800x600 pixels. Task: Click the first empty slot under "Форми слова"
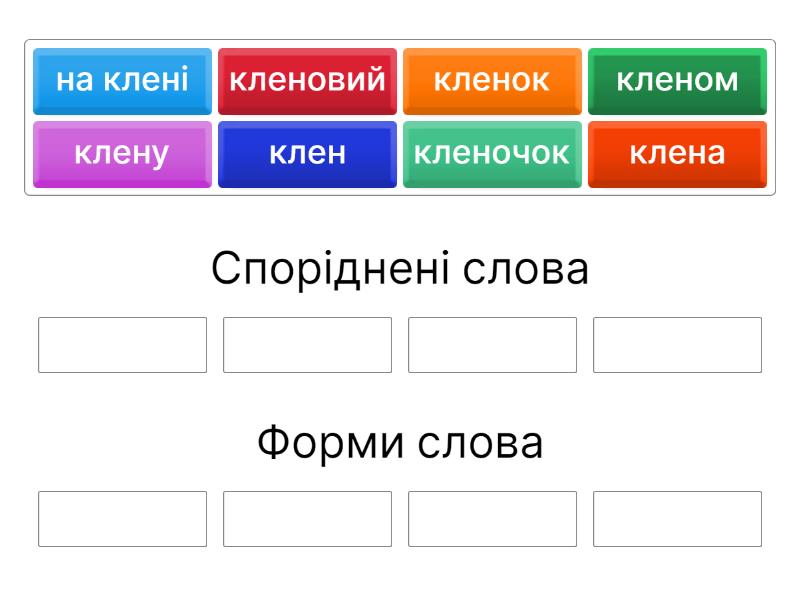122,519
